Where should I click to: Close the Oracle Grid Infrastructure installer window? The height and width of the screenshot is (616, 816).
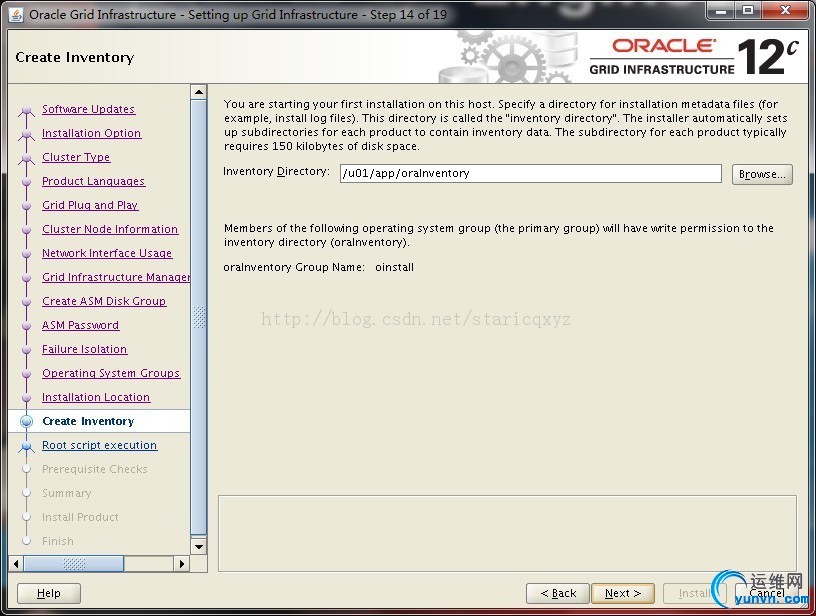[785, 10]
